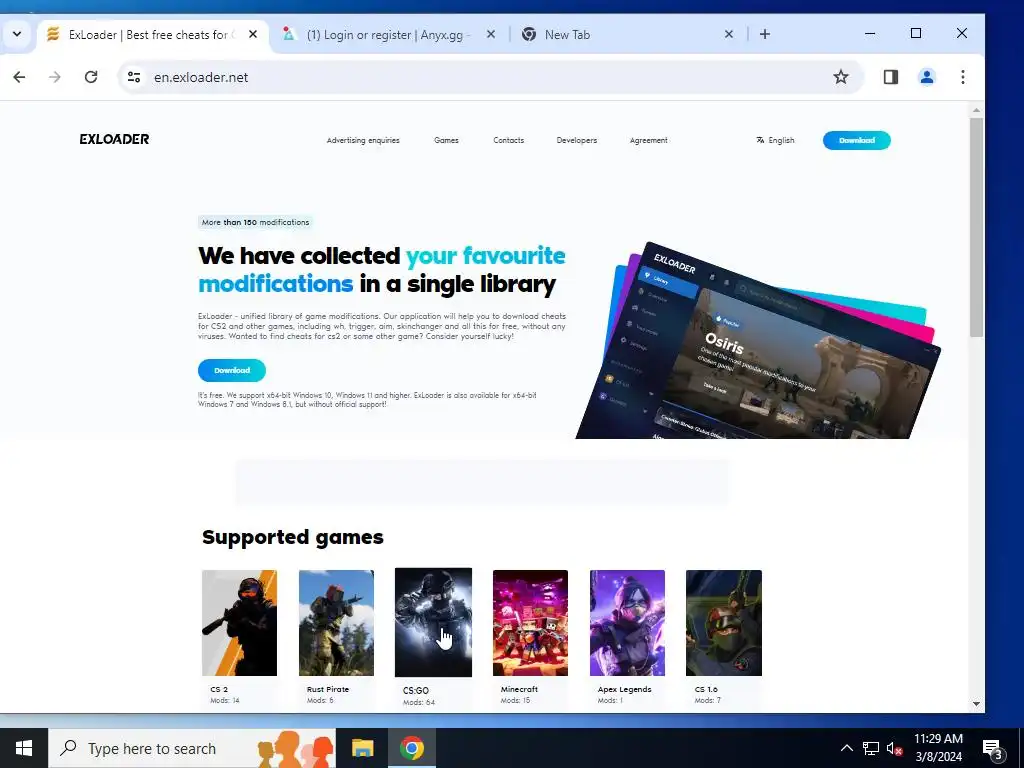Click the browser forward arrow
The height and width of the screenshot is (768, 1024).
(x=55, y=77)
